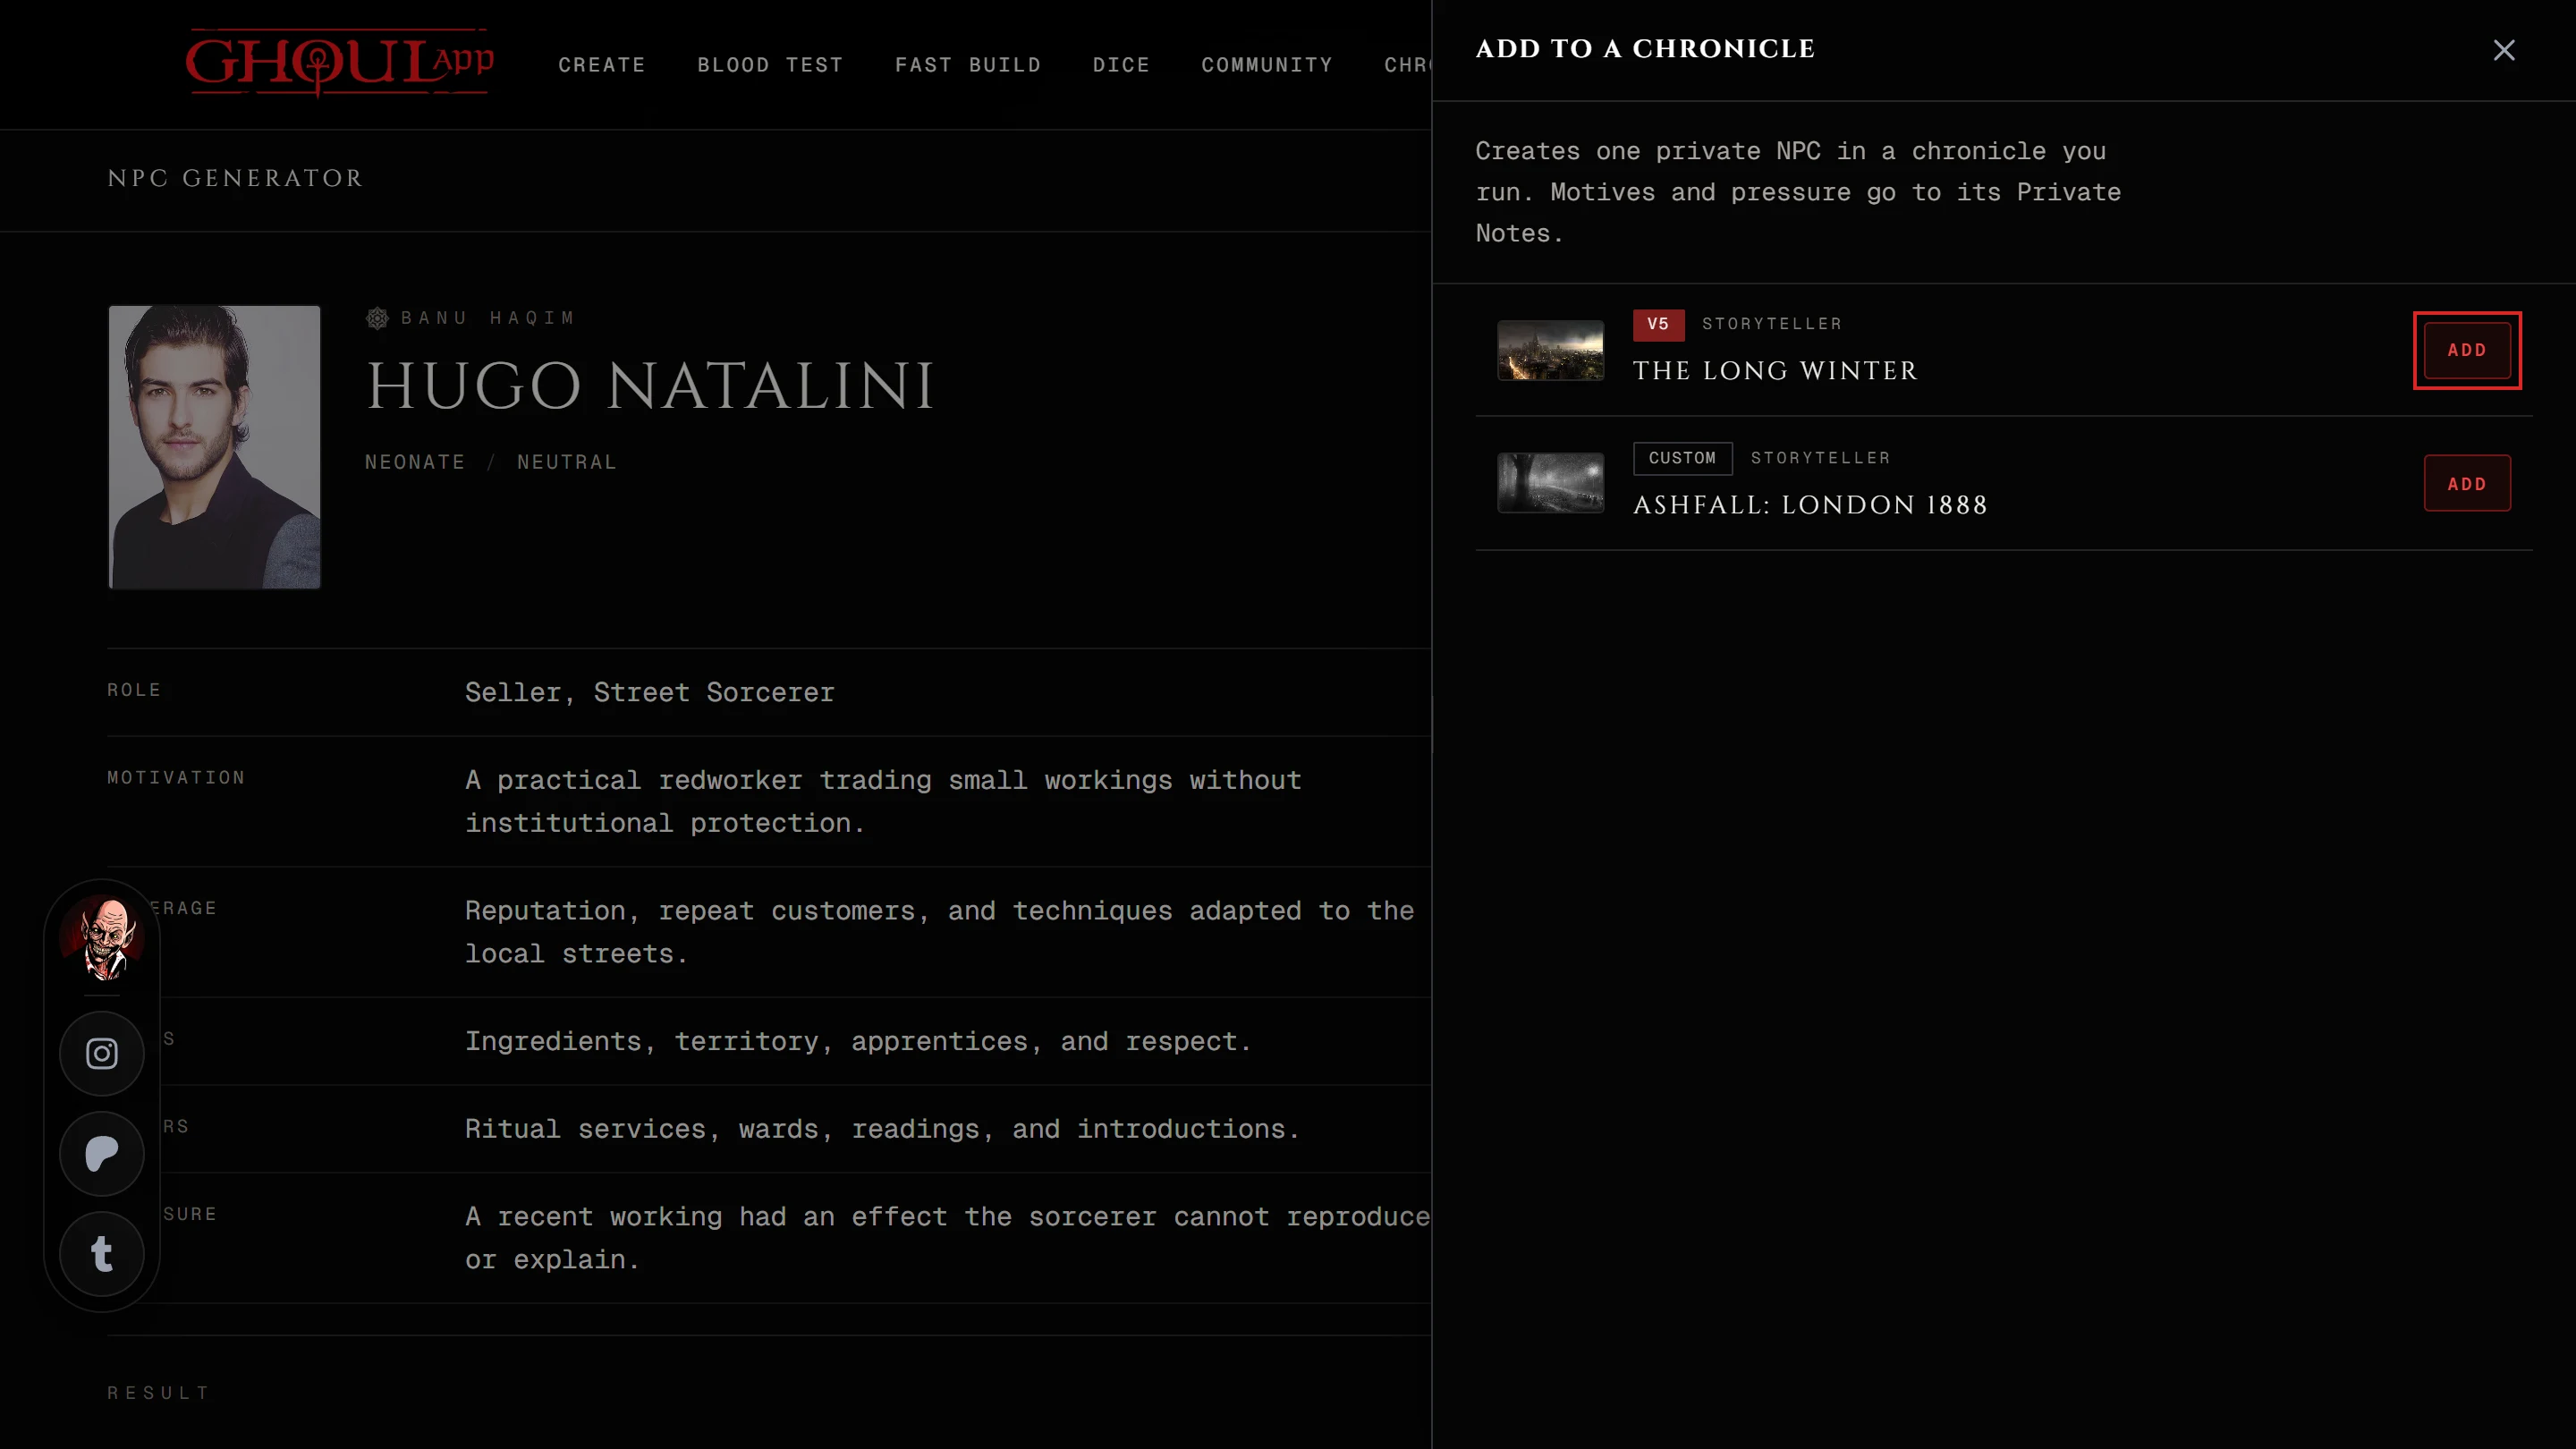The image size is (2576, 1449).
Task: Click the Neonate rank label
Action: point(415,462)
